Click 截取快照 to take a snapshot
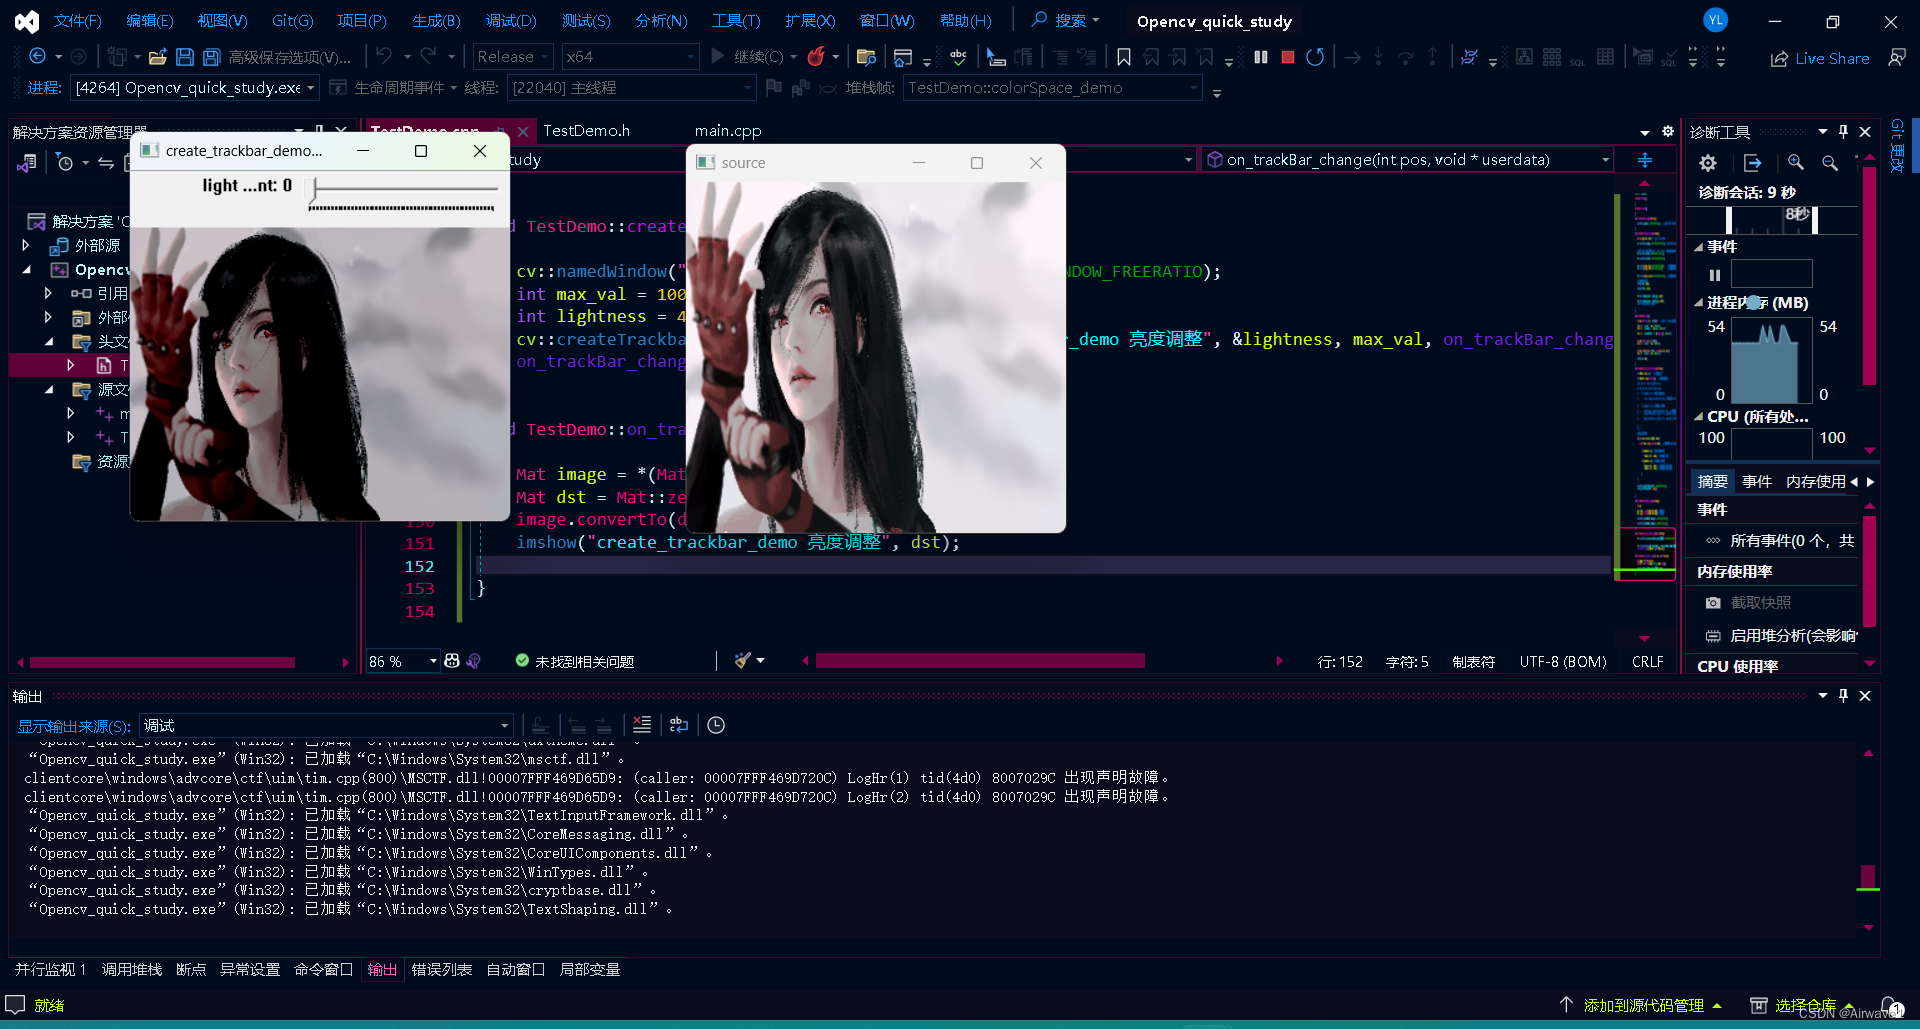 (x=1760, y=603)
